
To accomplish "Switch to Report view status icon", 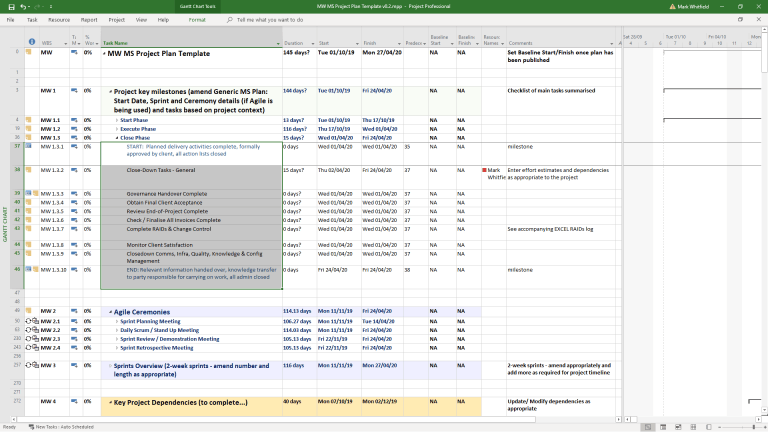I will point(708,427).
